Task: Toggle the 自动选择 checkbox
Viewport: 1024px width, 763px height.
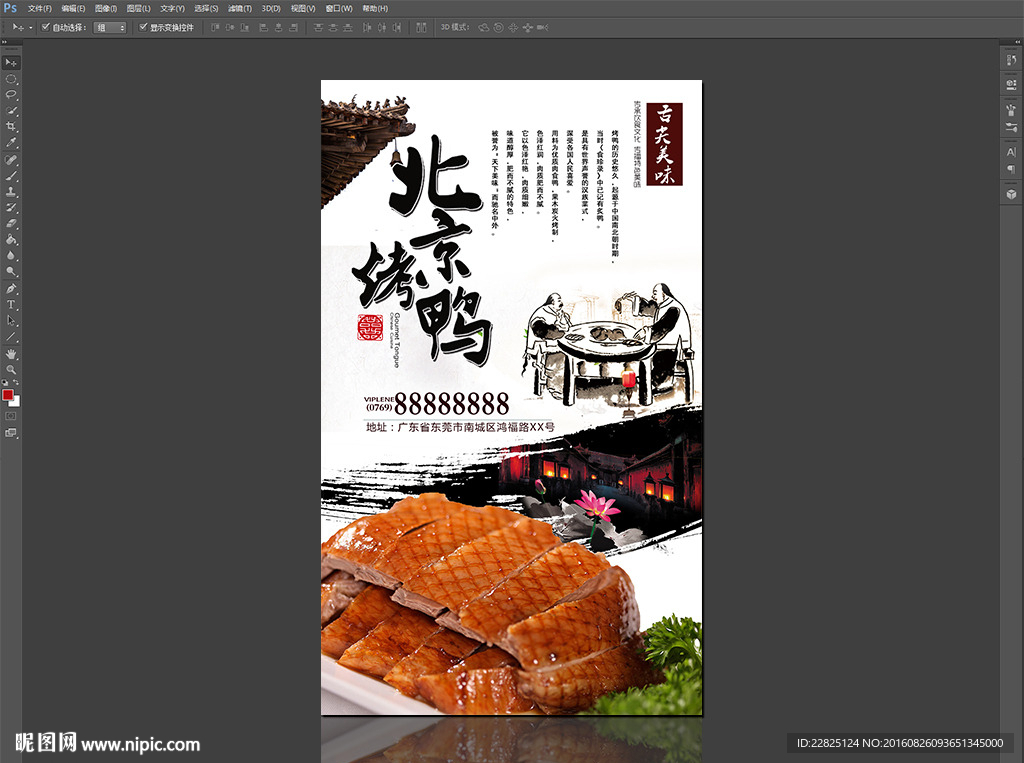Action: (x=46, y=27)
